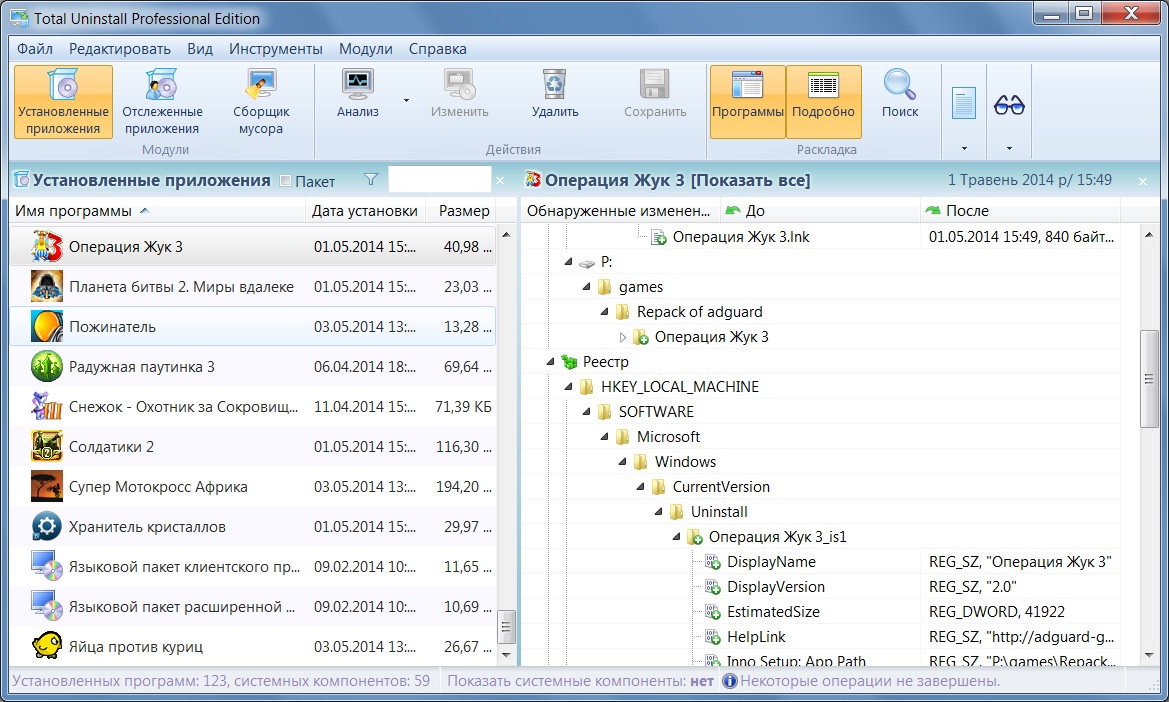The width and height of the screenshot is (1169, 702).
Task: Open the Модули menu
Action: (x=366, y=48)
